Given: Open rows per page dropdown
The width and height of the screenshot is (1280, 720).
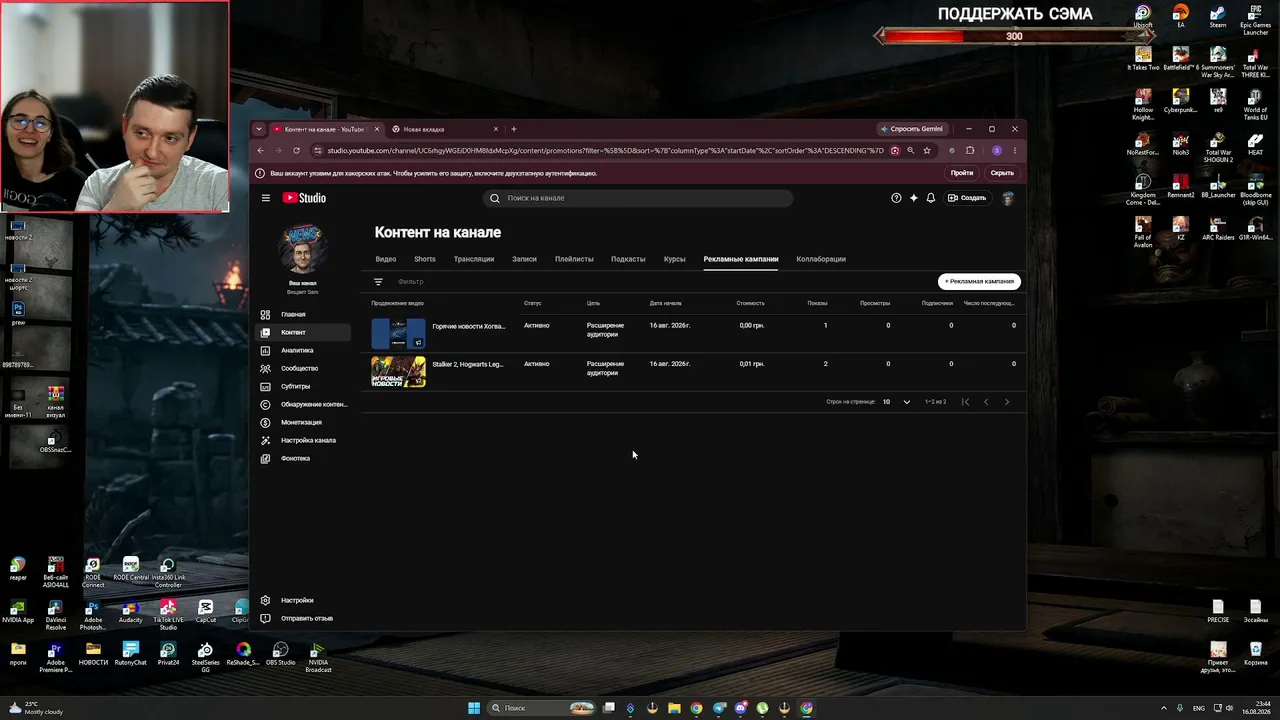Looking at the screenshot, I should [x=896, y=402].
